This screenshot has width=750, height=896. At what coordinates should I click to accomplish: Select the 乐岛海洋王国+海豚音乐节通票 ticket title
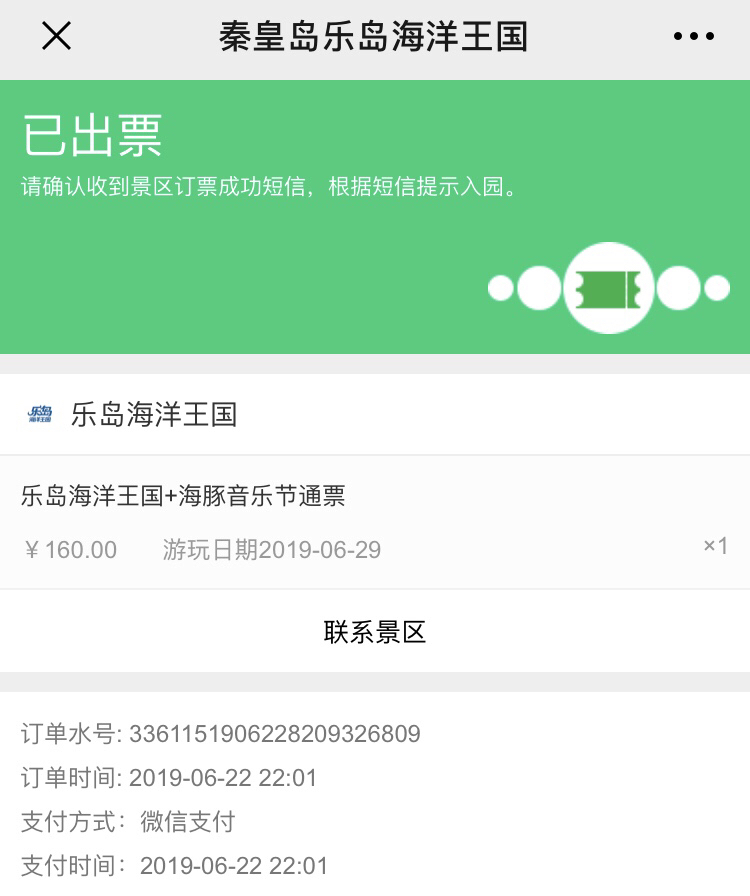pos(183,495)
